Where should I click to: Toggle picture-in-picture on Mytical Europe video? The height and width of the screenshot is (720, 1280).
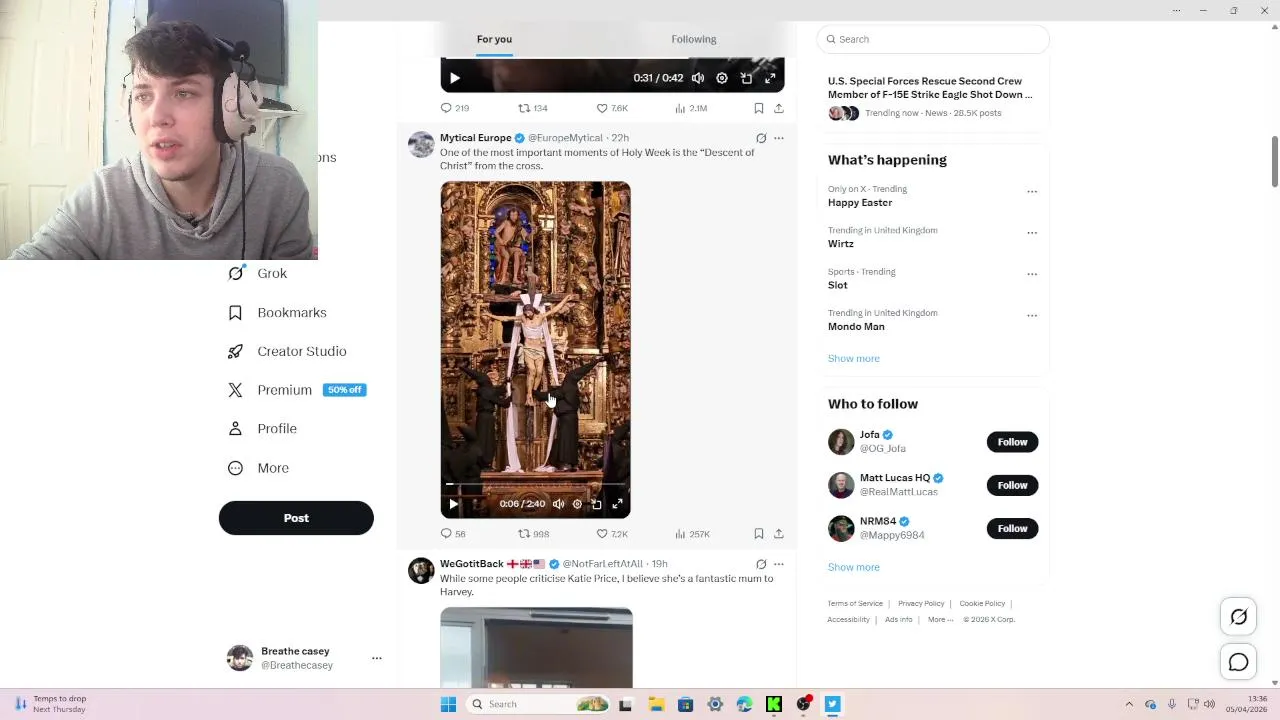click(x=597, y=504)
